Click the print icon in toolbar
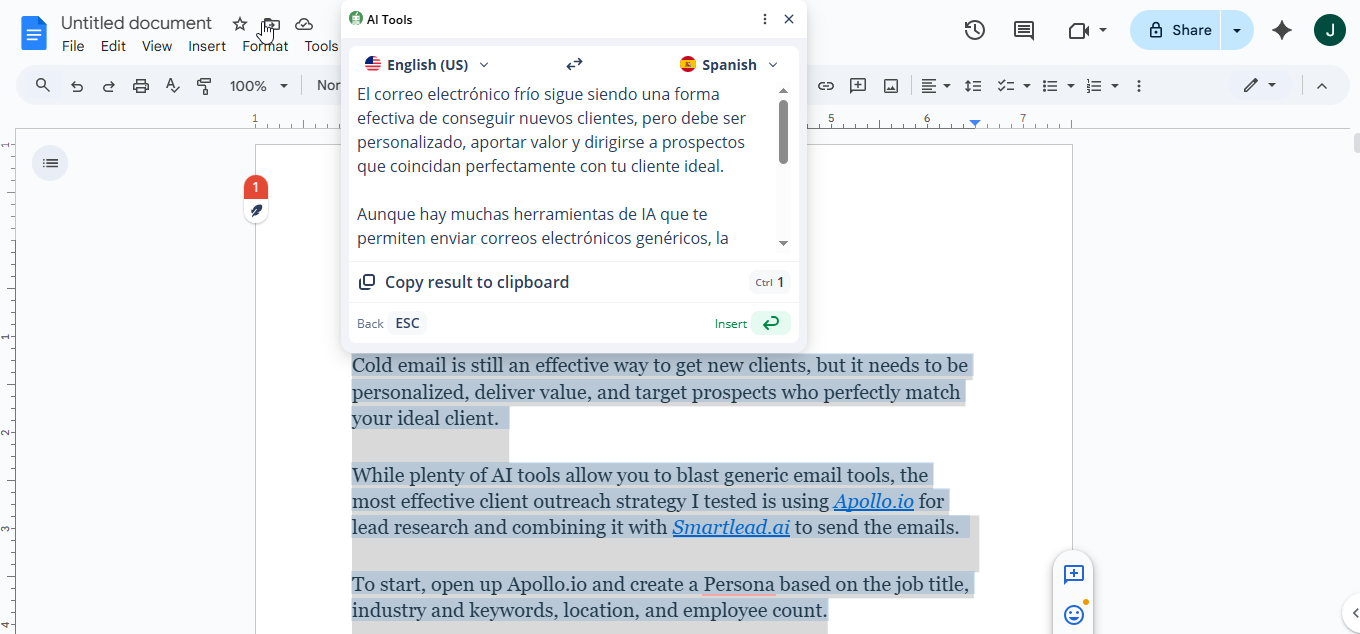The image size is (1360, 634). pos(141,86)
